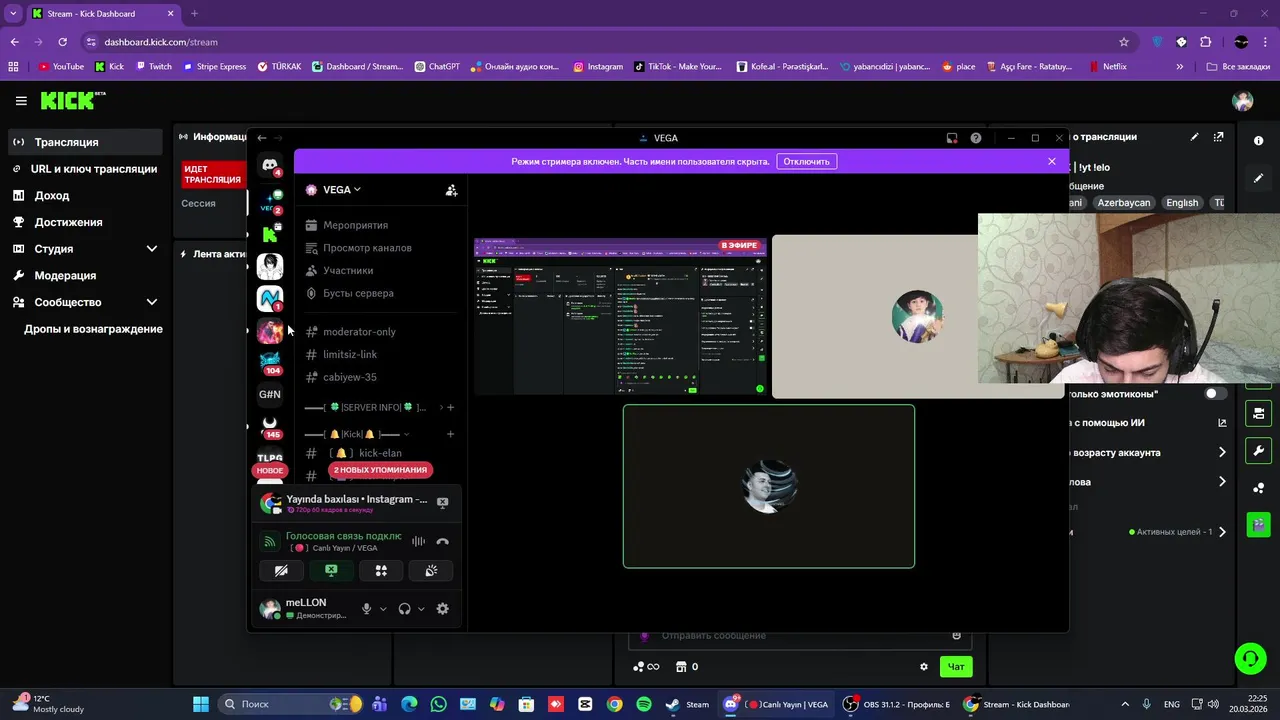The height and width of the screenshot is (720, 1280).
Task: Bookmark this page with the star icon
Action: (1124, 42)
